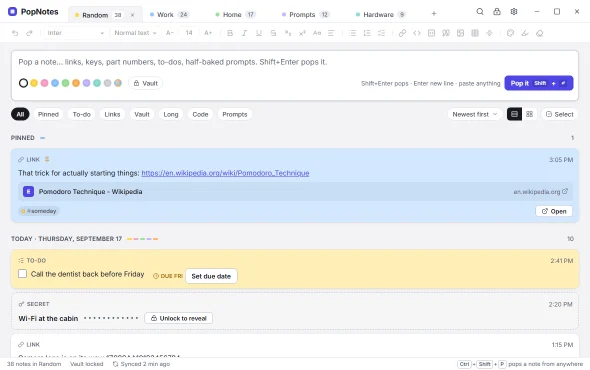Open the Newest first sort dropdown
This screenshot has height=370, width=590.
coord(475,114)
